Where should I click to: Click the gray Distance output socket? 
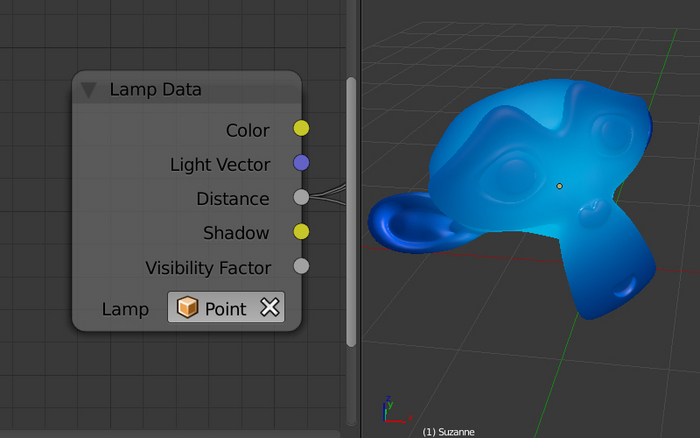click(x=301, y=198)
